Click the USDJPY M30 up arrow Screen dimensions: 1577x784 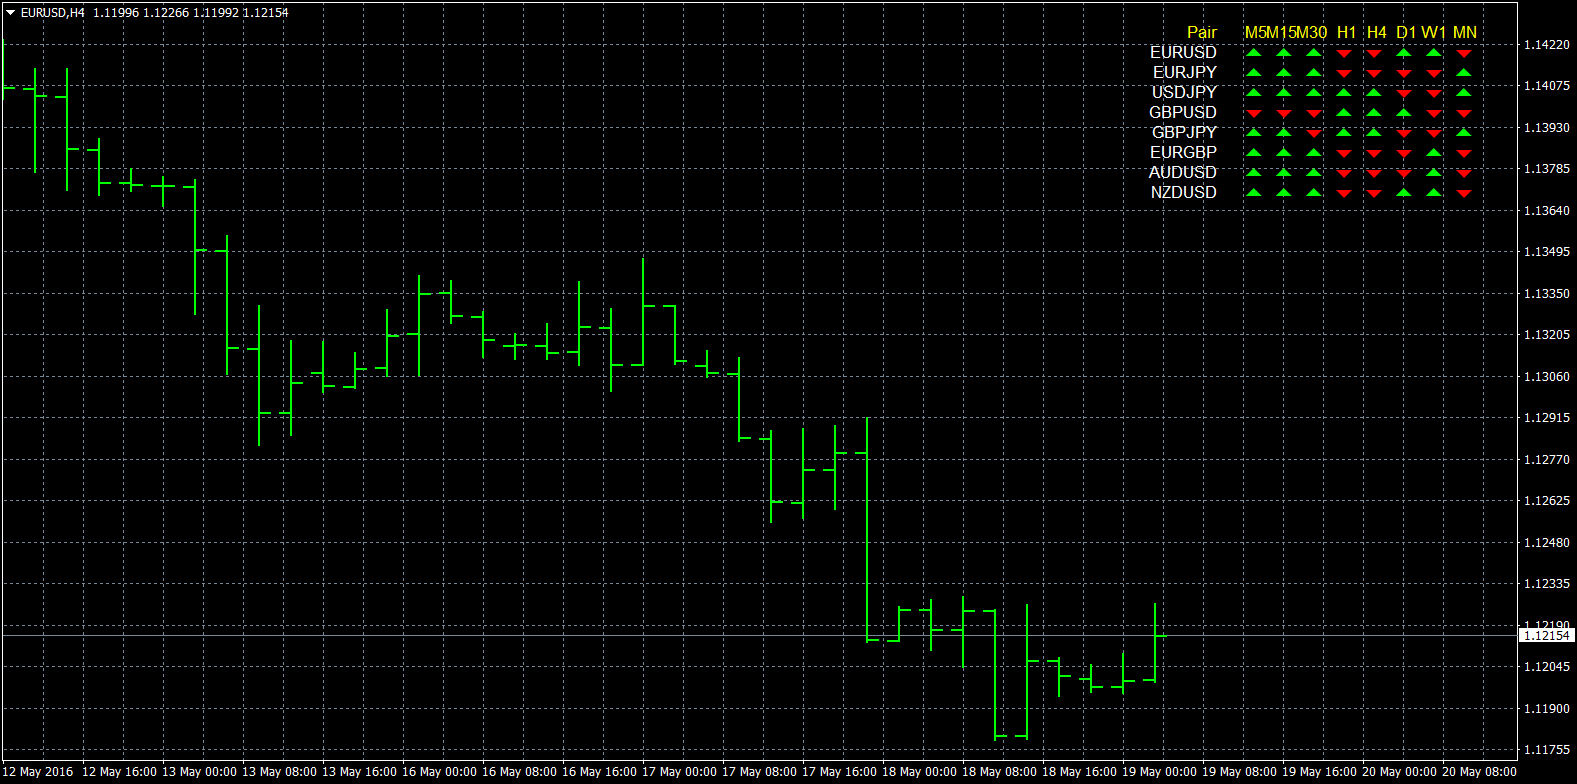pos(1314,92)
